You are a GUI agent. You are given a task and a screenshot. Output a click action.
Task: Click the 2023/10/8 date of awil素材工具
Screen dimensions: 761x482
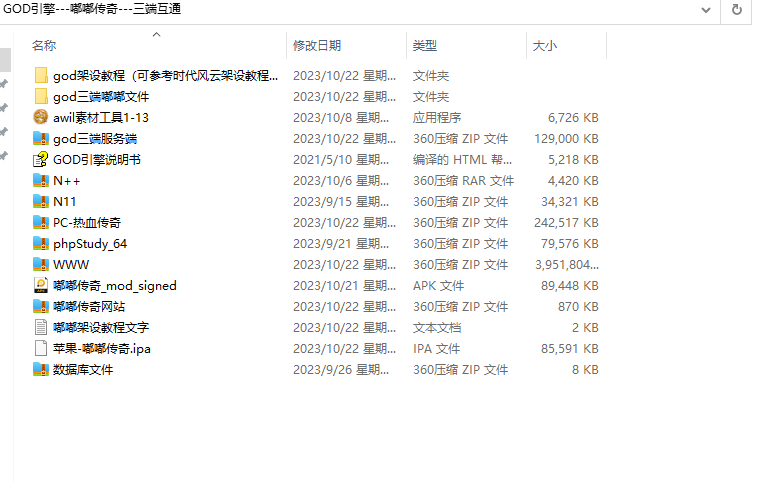pos(341,117)
